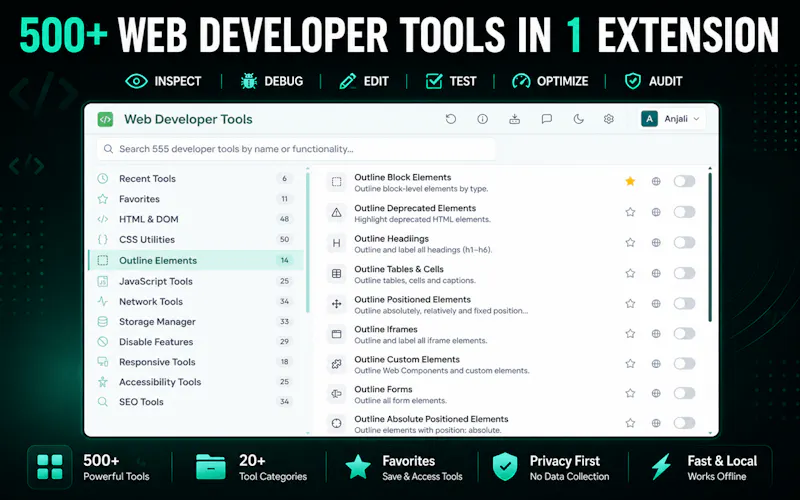The height and width of the screenshot is (500, 800).
Task: Focus the search developer tools field
Action: 296,149
